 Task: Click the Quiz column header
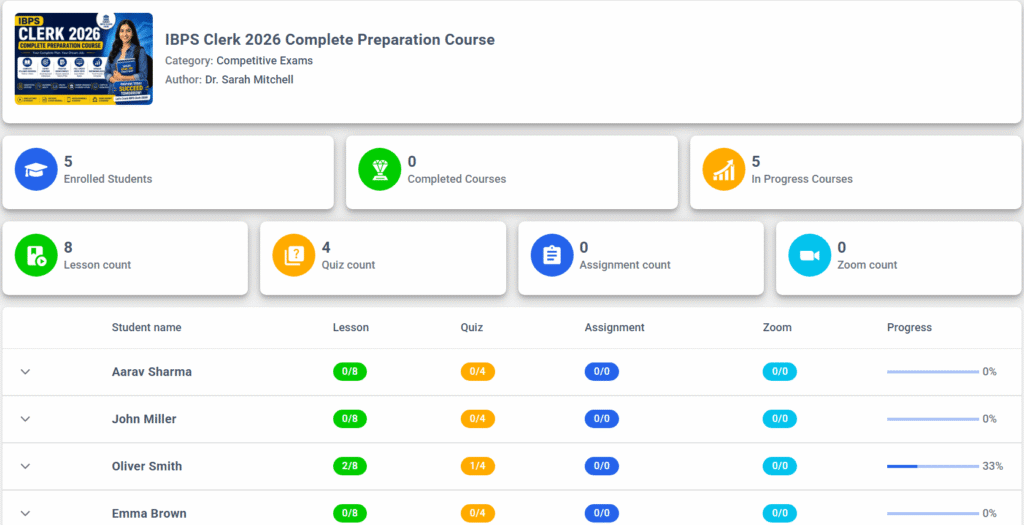tap(472, 327)
